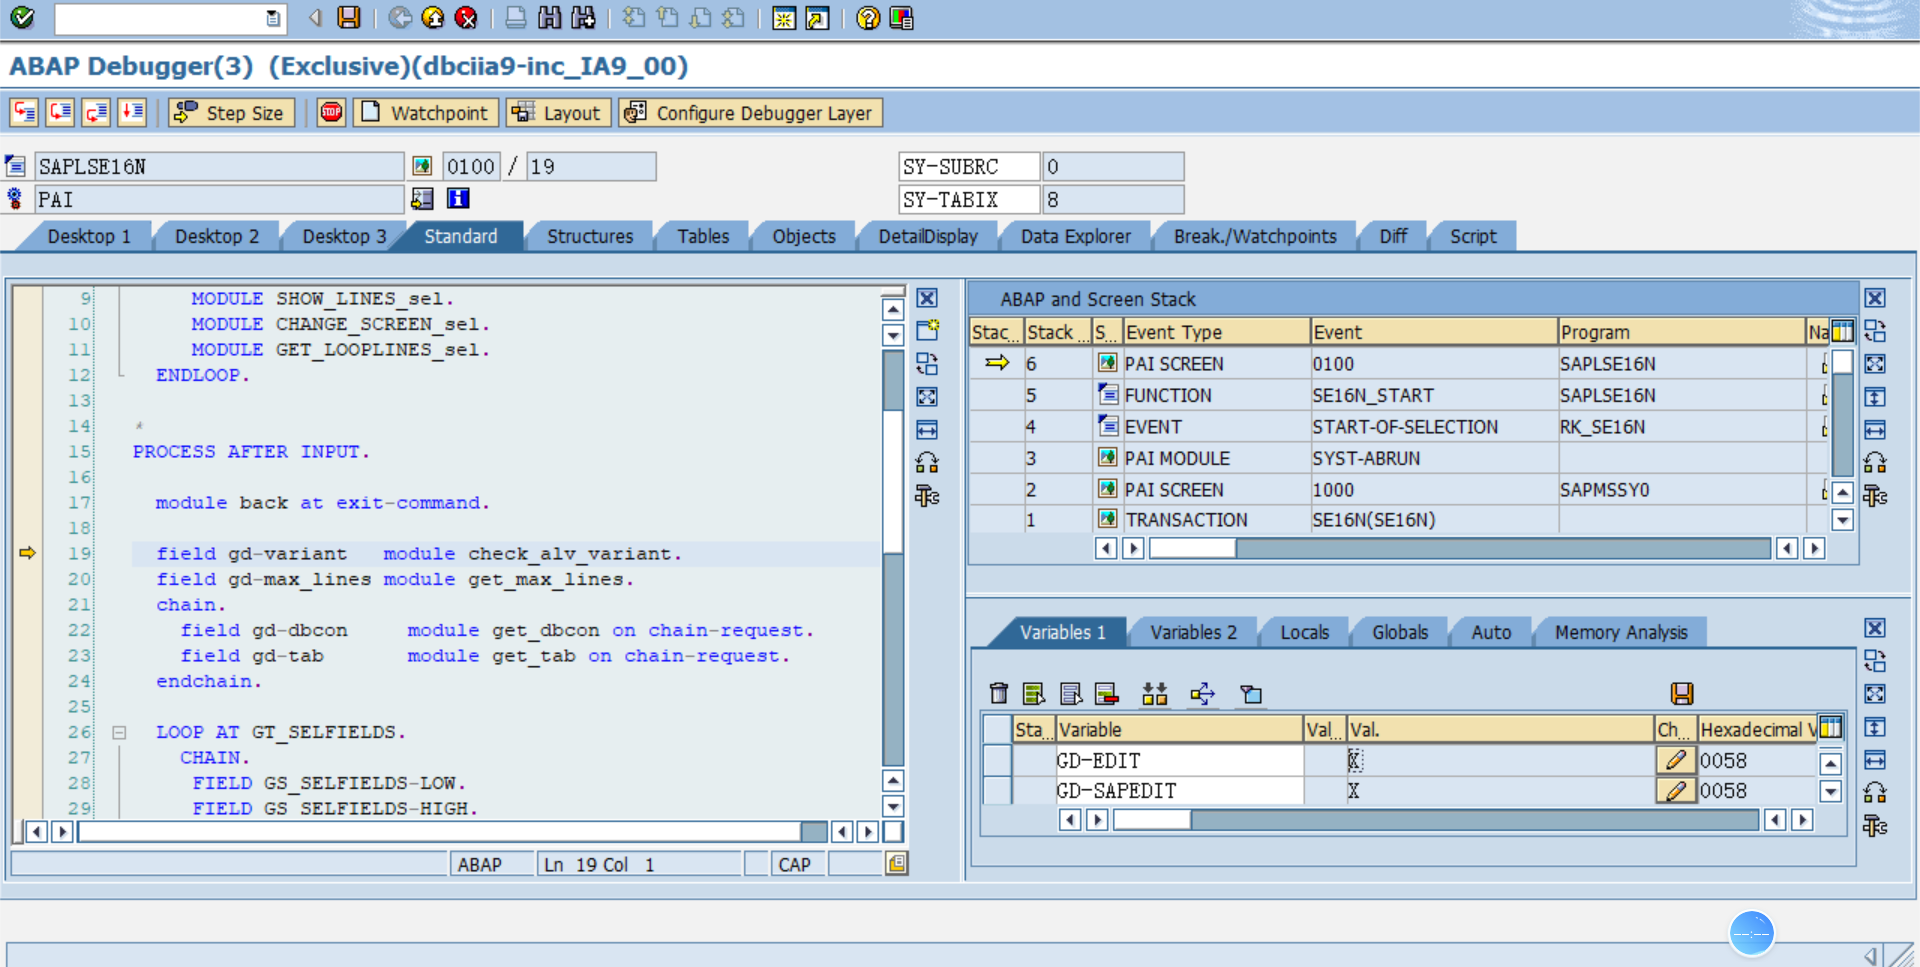The width and height of the screenshot is (1920, 967).
Task: Click the yellow Help question mark icon
Action: tap(868, 18)
